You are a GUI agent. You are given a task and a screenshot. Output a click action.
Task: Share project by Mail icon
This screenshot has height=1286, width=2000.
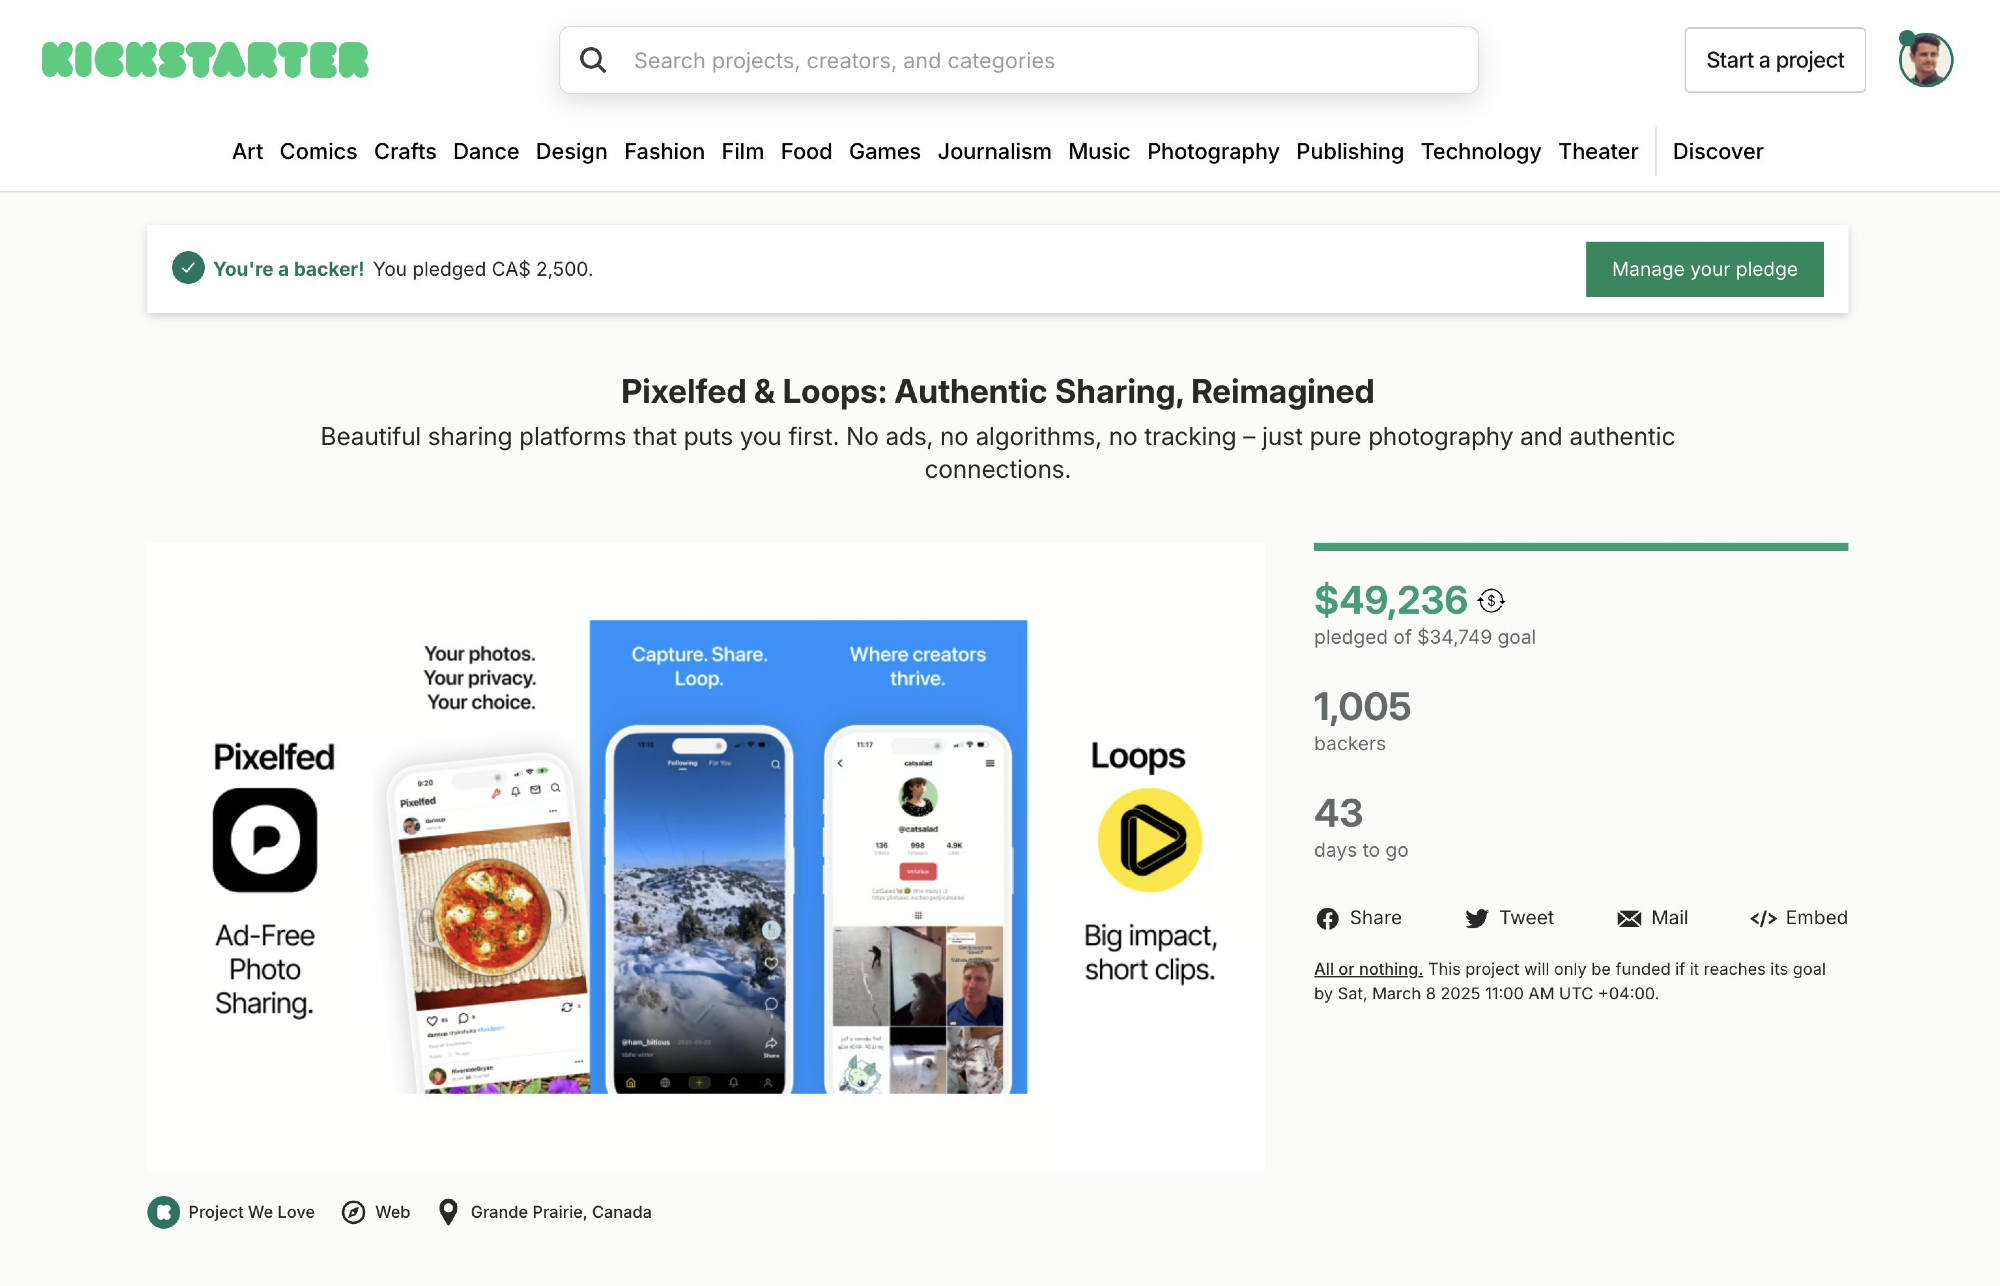click(1629, 918)
